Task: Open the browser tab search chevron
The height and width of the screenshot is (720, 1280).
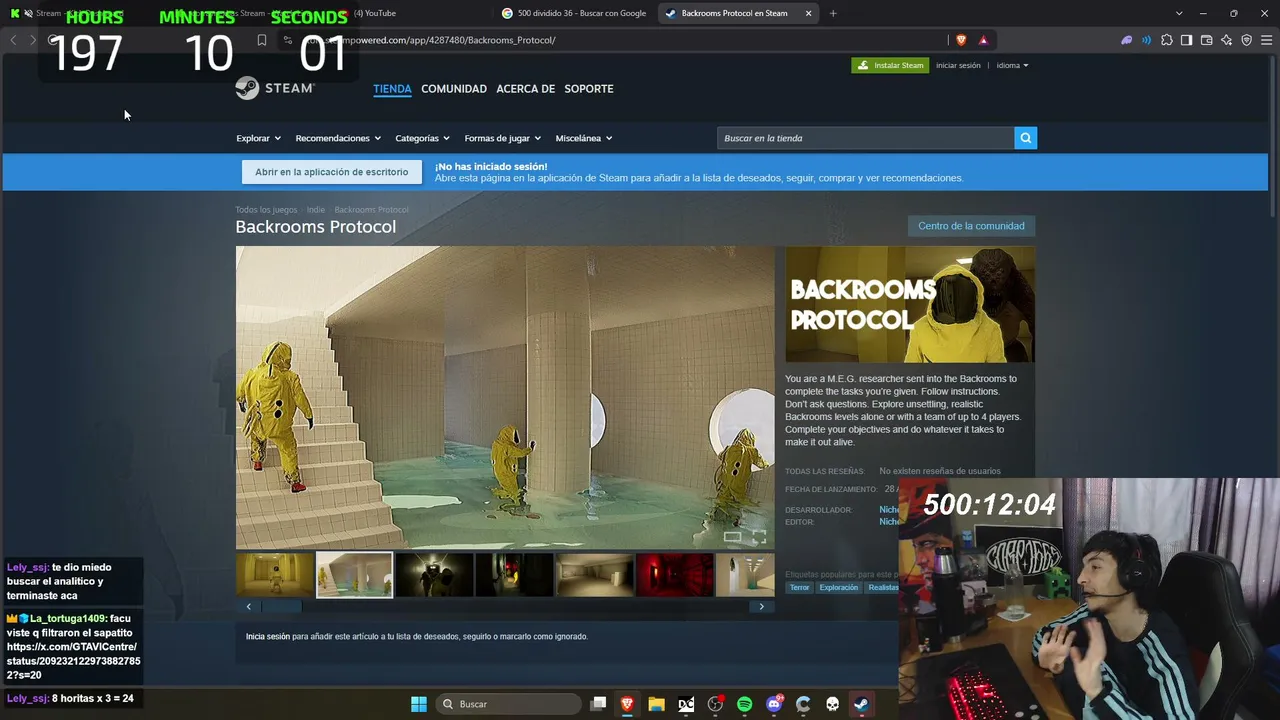Action: coord(1179,13)
